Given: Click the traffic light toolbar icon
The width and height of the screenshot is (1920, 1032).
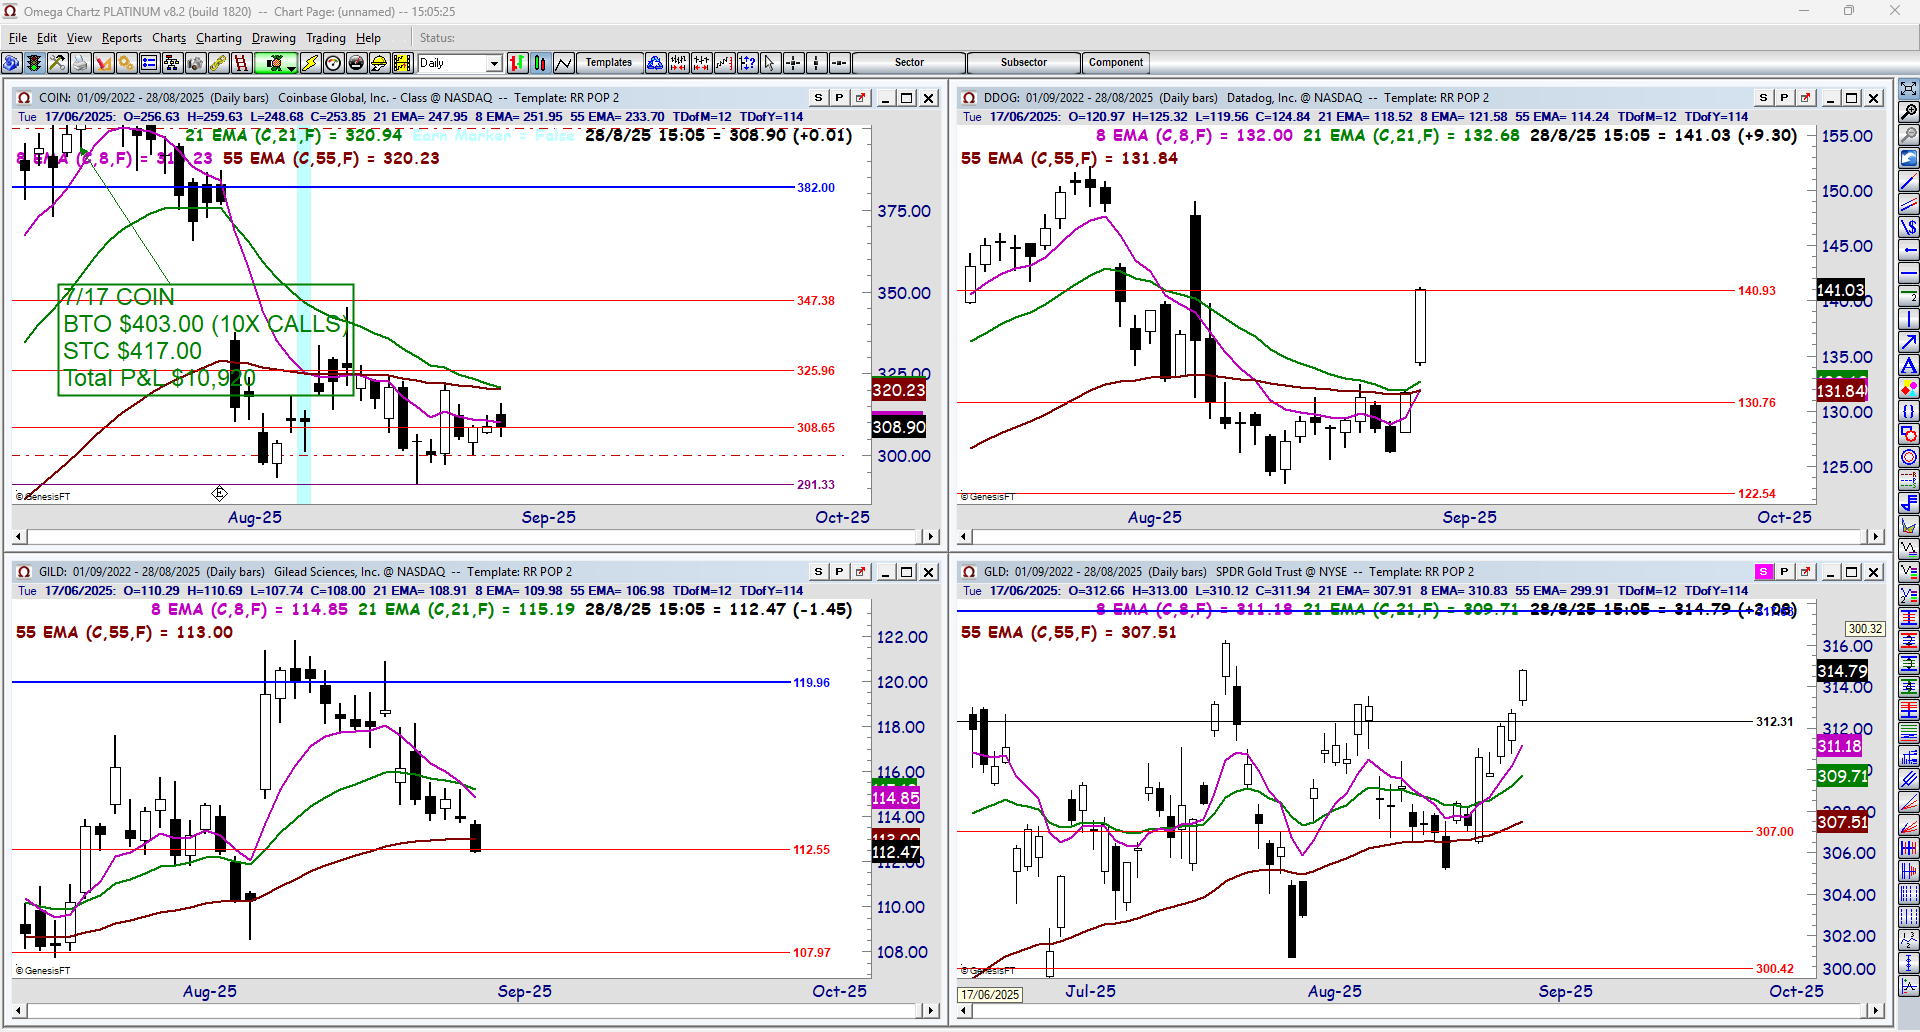Looking at the screenshot, I should pyautogui.click(x=34, y=63).
